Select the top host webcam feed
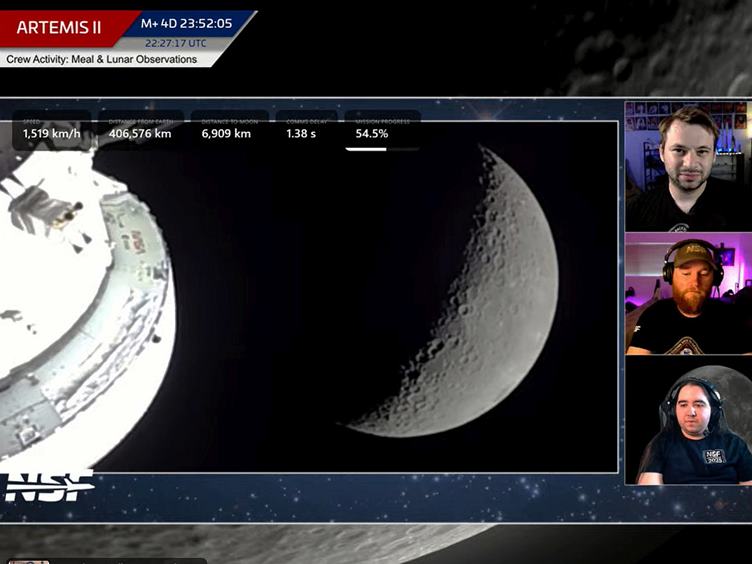 point(687,165)
